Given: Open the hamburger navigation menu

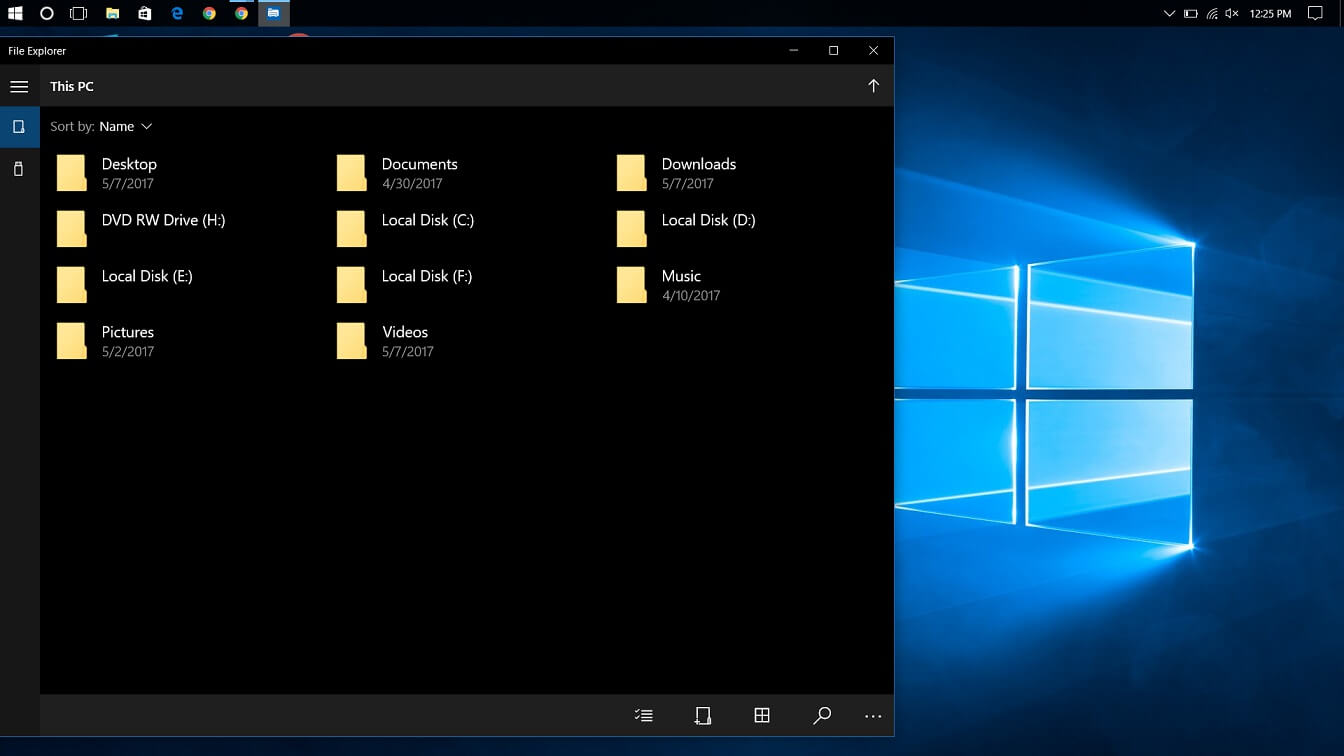Looking at the screenshot, I should [19, 86].
